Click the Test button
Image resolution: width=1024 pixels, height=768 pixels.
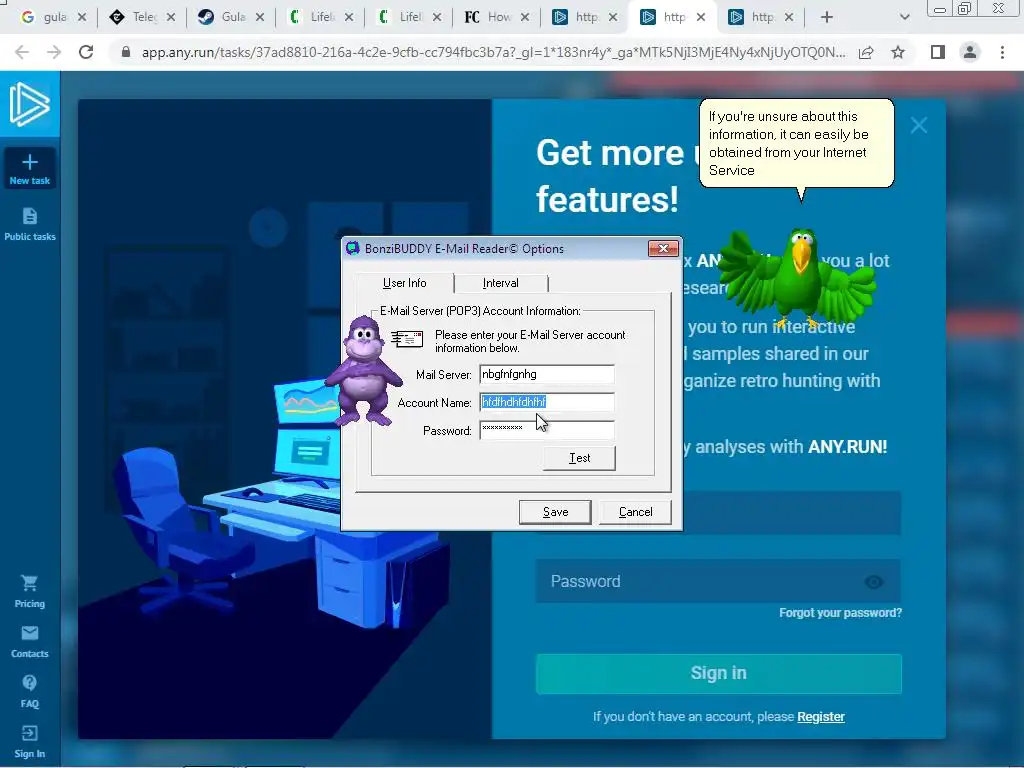(579, 458)
